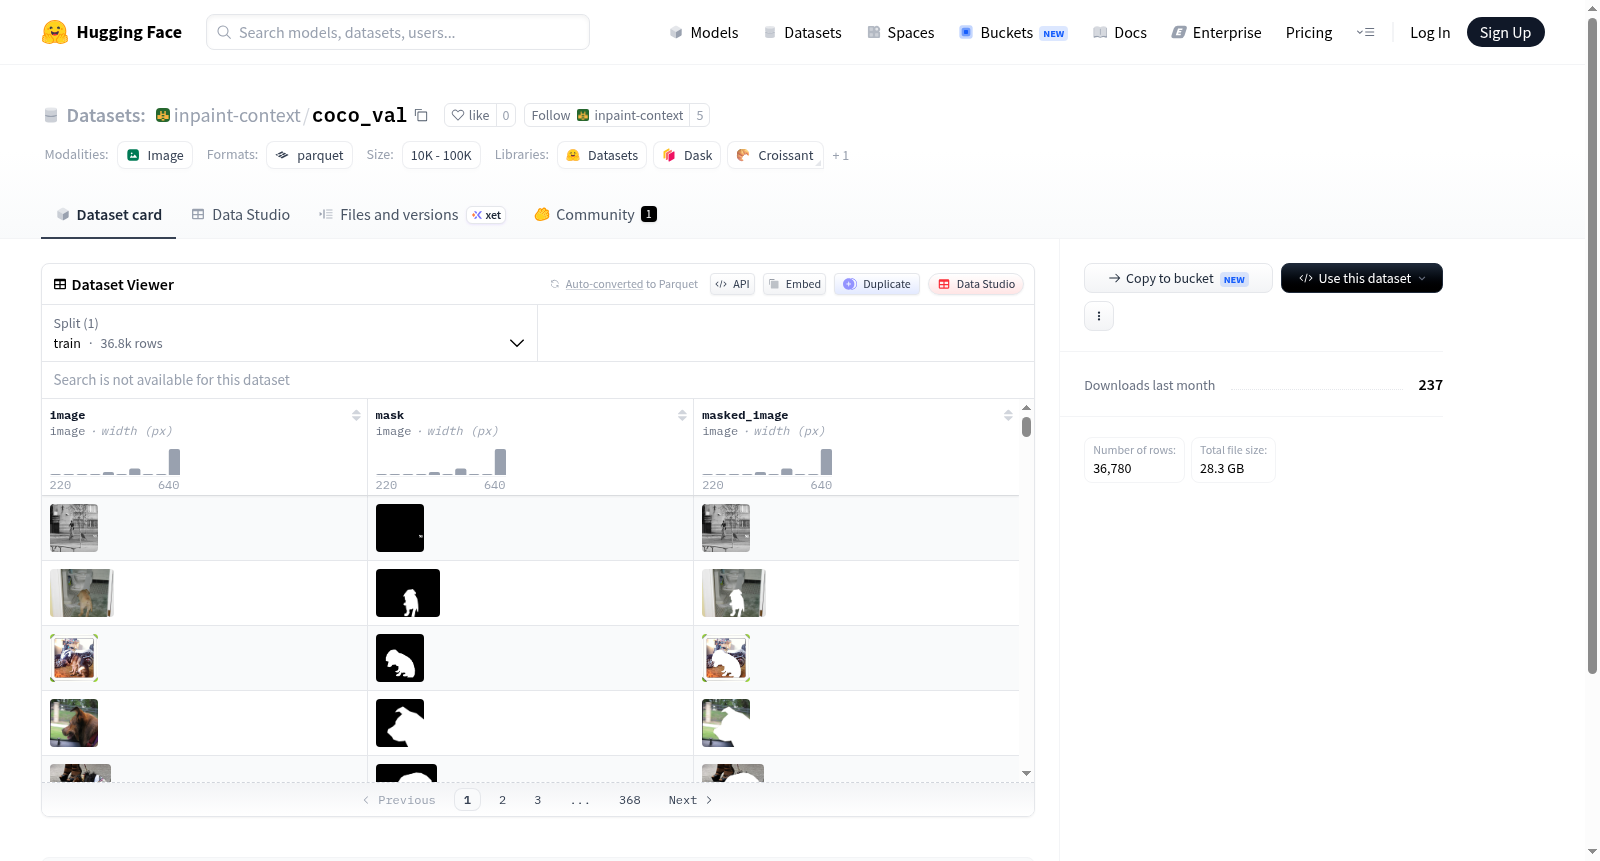Screen dimensions: 1600x861
Task: Select the Image modality tag
Action: tap(155, 155)
